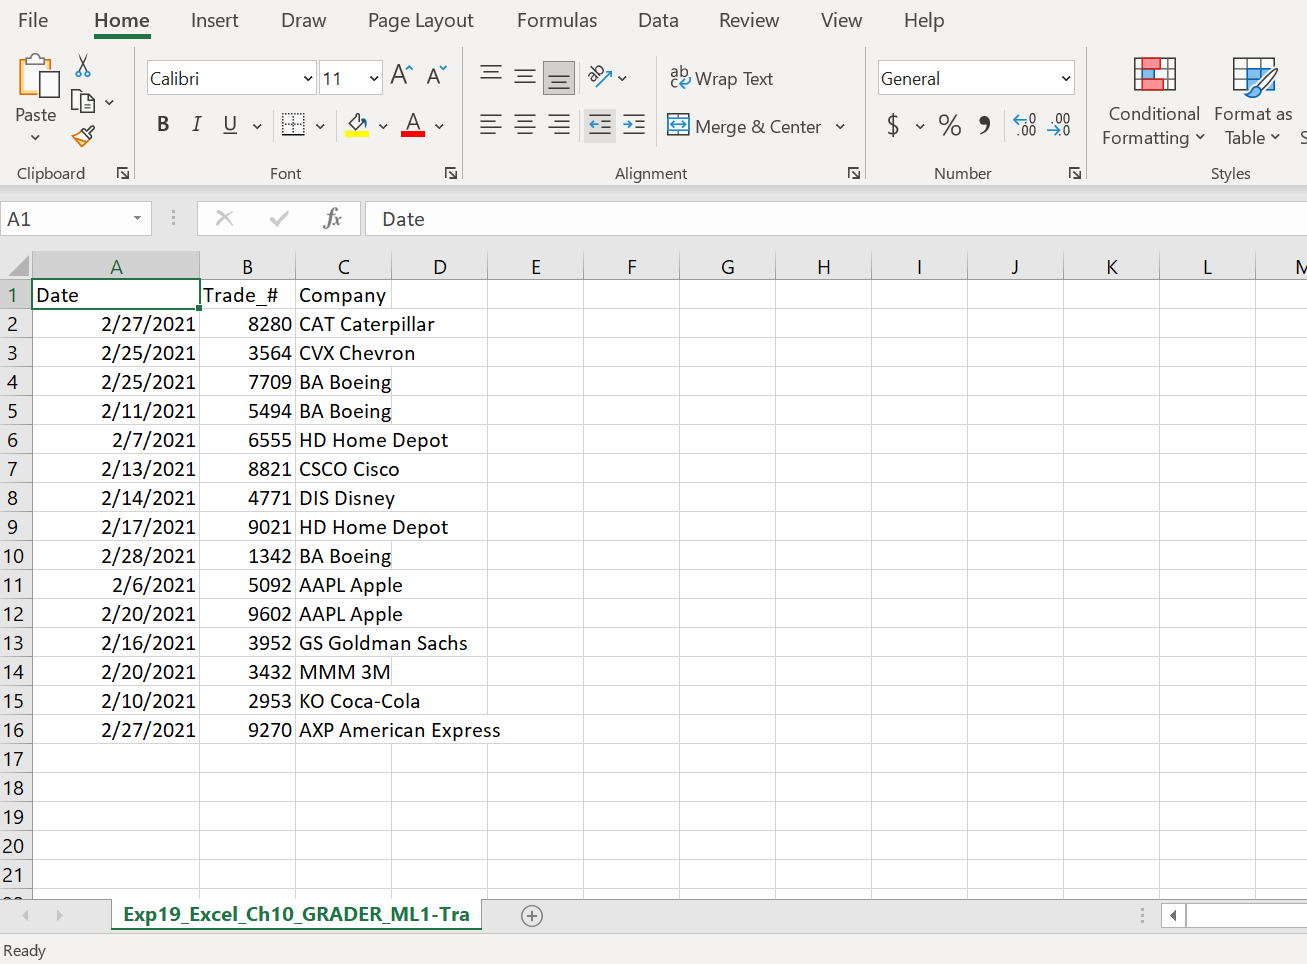Click the formula bar showing Date
The width and height of the screenshot is (1307, 964).
click(836, 219)
